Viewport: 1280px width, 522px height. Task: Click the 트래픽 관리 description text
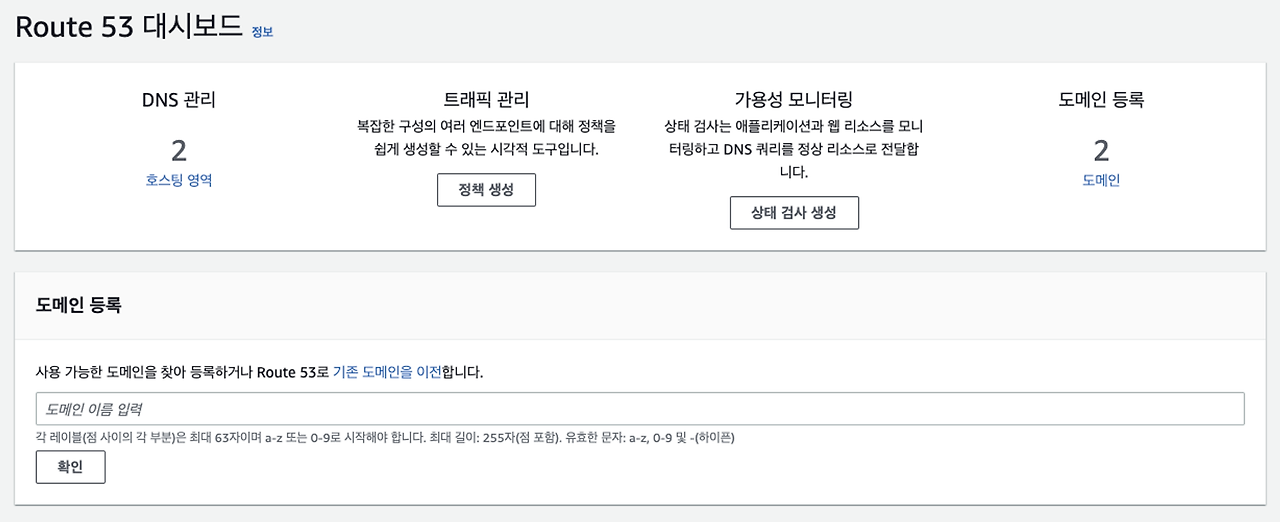(486, 139)
